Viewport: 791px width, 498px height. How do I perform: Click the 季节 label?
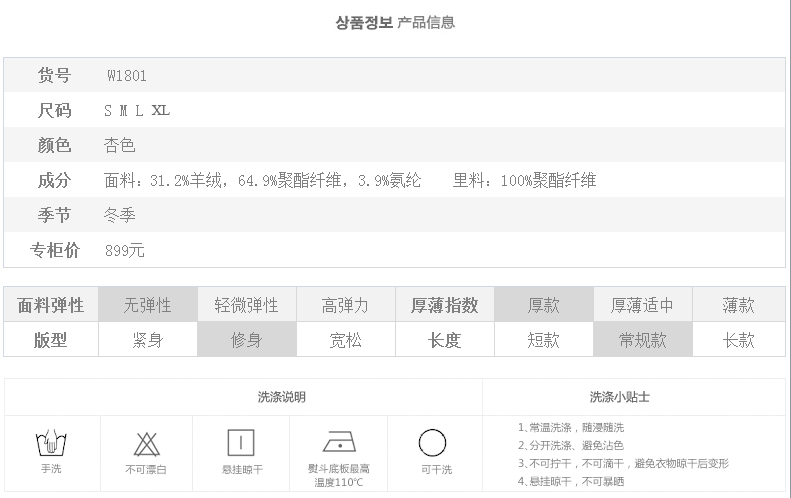[54, 215]
